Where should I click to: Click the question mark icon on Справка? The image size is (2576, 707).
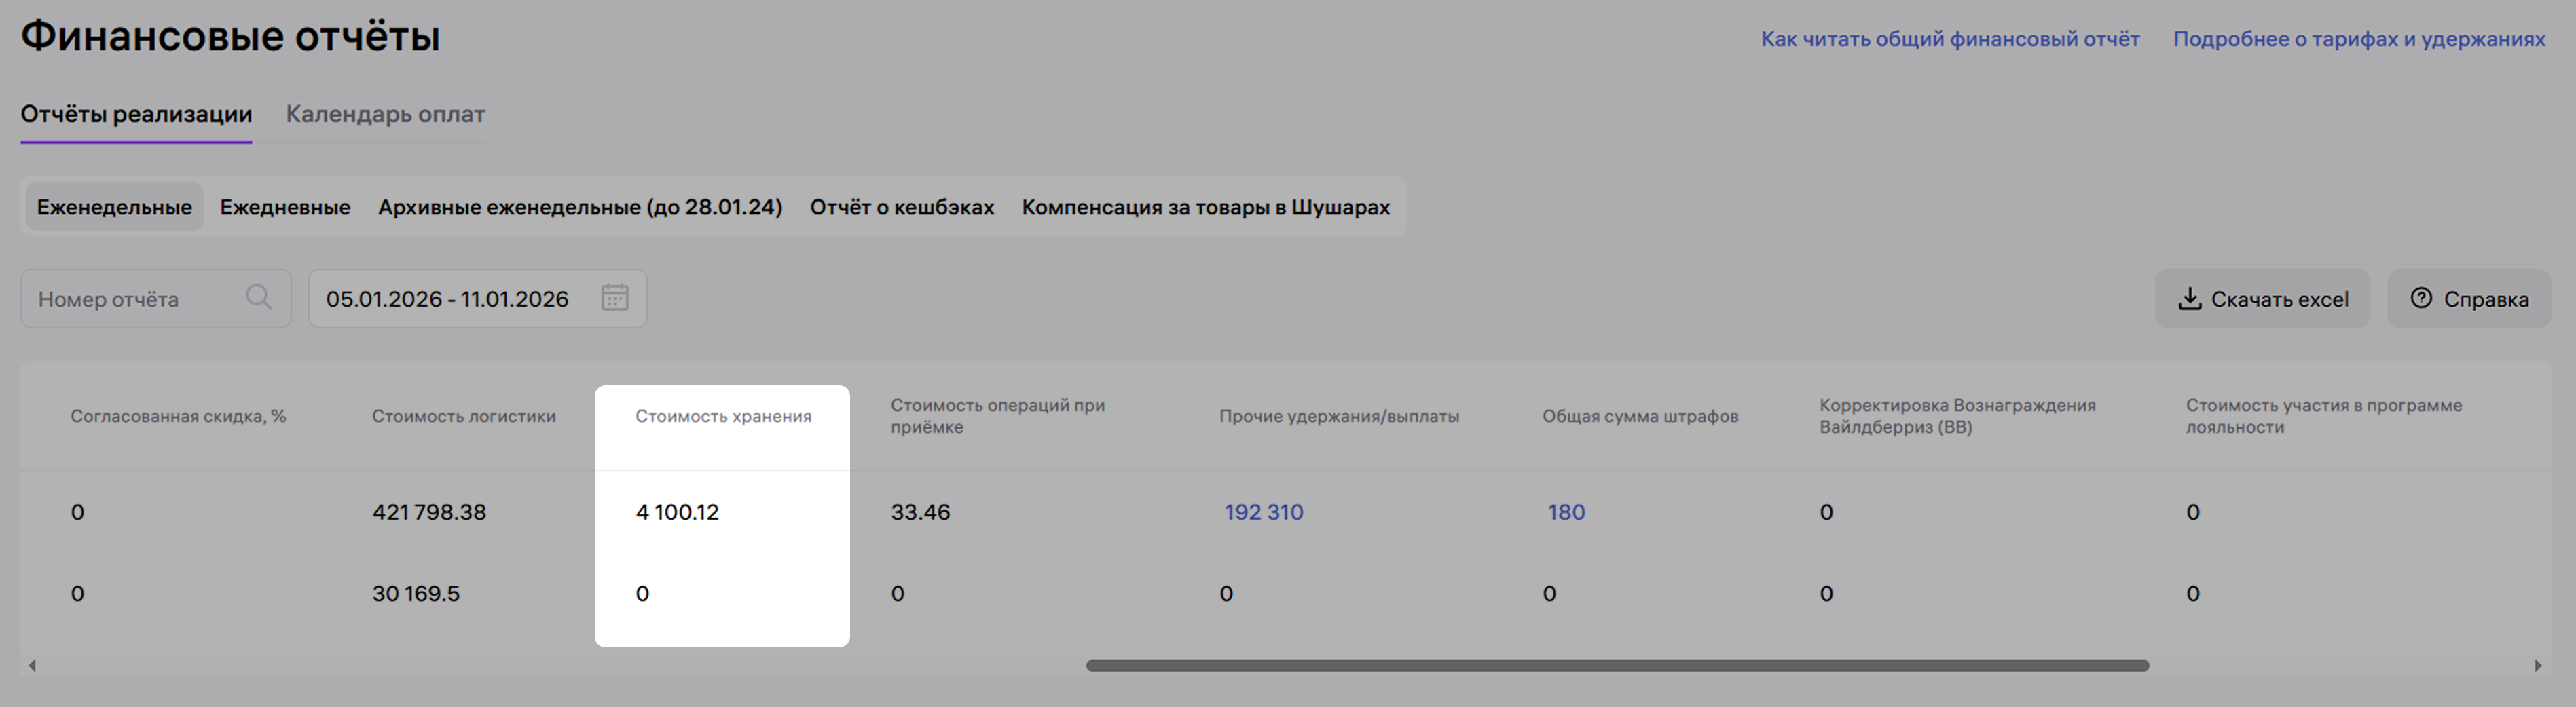(2420, 298)
